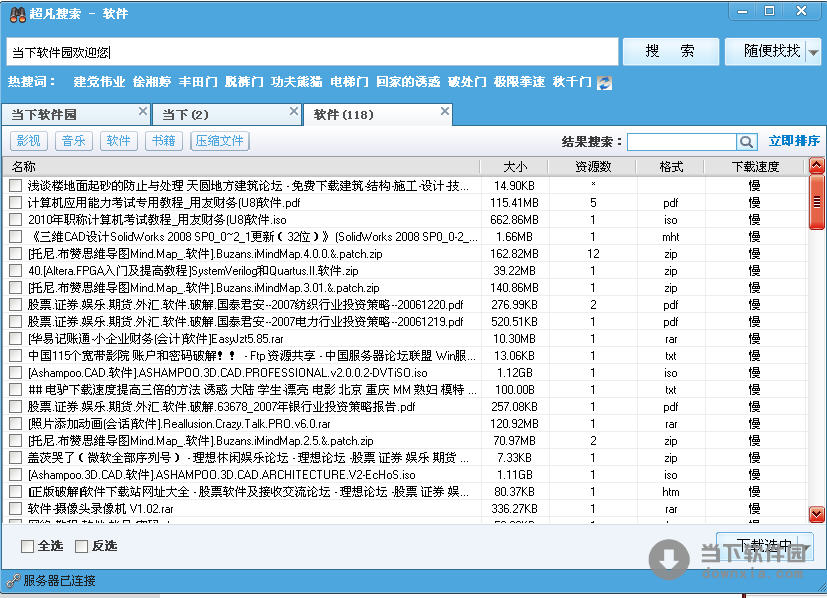Viewport: 827px width, 598px height.
Task: Click the result search magnifier icon
Action: pos(746,141)
